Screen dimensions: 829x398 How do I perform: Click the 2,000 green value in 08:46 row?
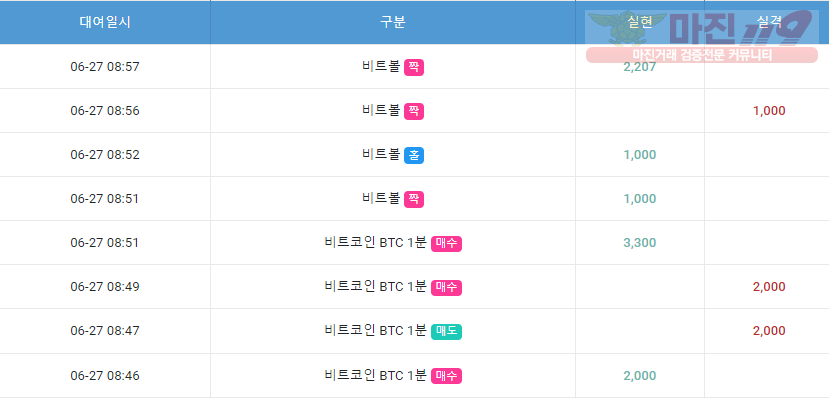(x=640, y=376)
